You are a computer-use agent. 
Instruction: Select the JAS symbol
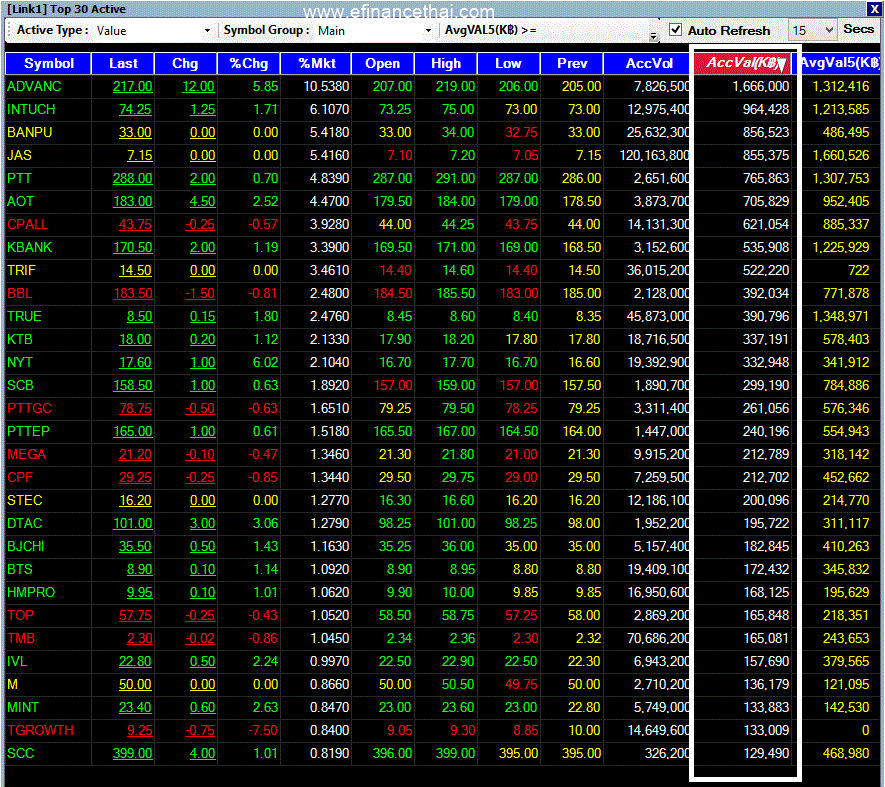point(19,155)
